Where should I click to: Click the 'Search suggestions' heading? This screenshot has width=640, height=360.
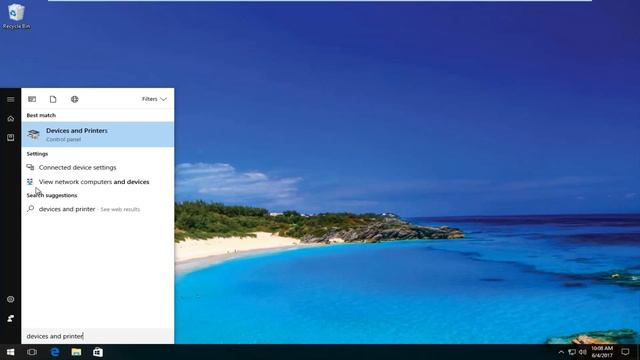click(52, 195)
